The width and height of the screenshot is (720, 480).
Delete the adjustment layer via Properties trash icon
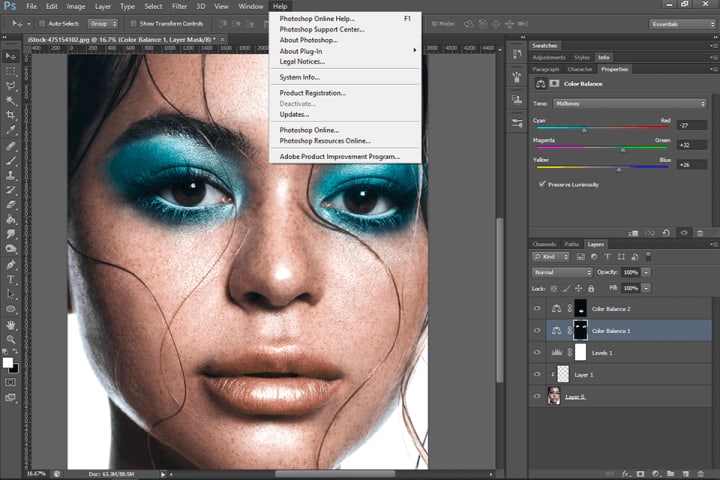700,233
